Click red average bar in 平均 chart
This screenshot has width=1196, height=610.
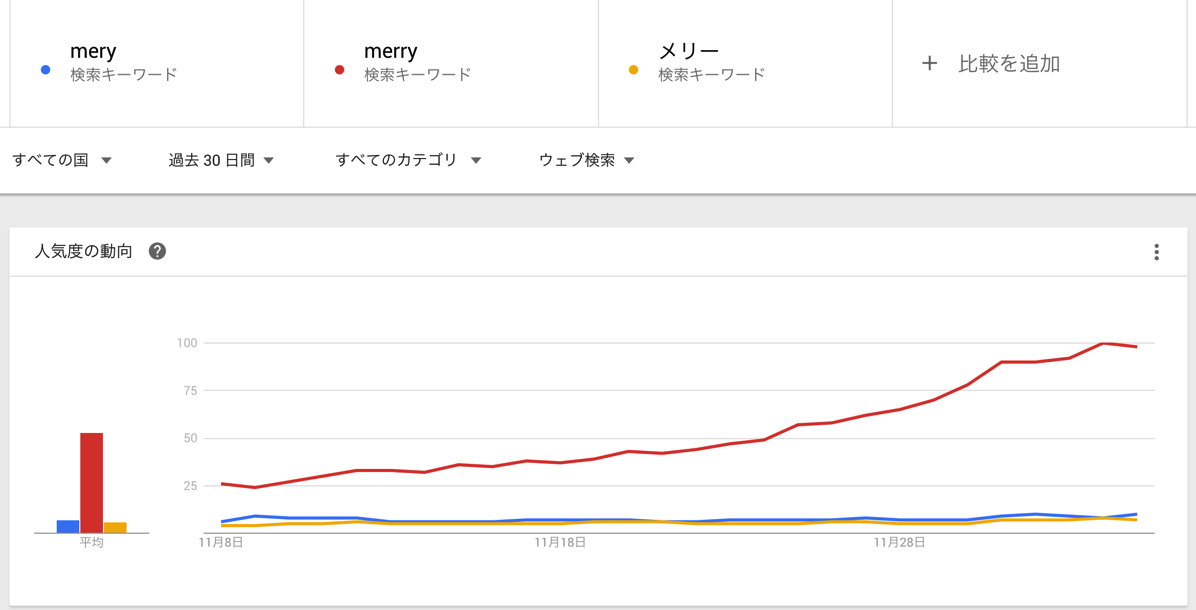click(x=92, y=483)
